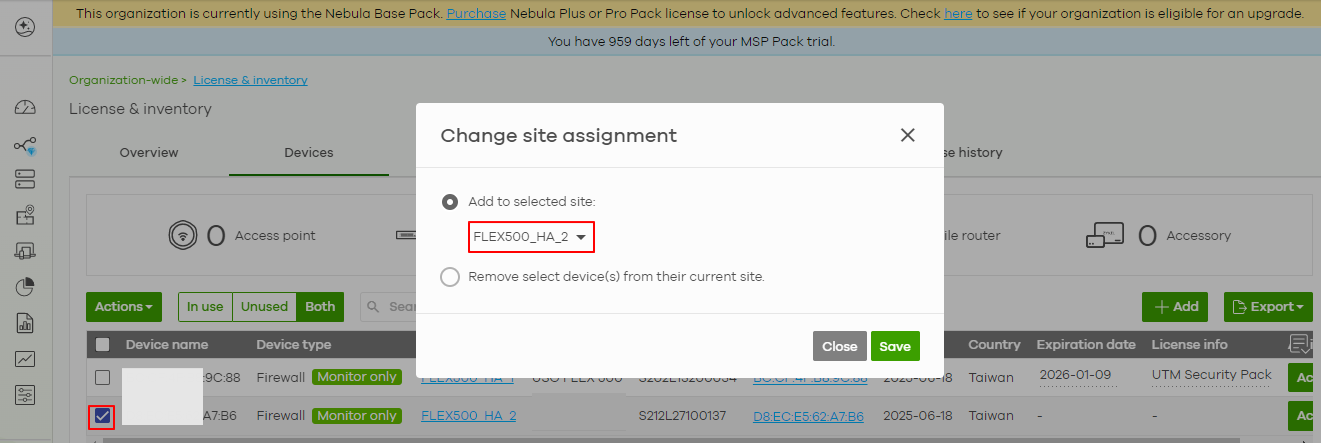Click the Nebula logo icon at top left

tap(25, 27)
